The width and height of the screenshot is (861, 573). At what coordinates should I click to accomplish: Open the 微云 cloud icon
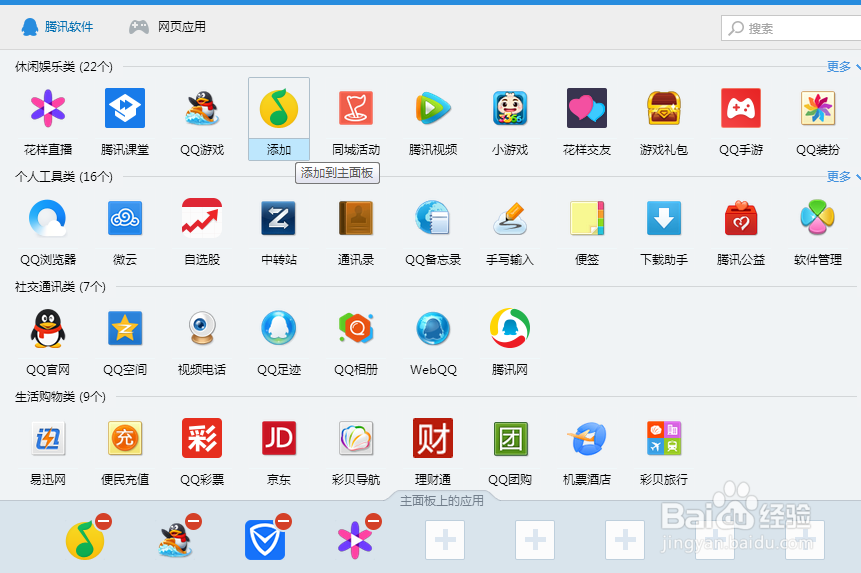(125, 218)
